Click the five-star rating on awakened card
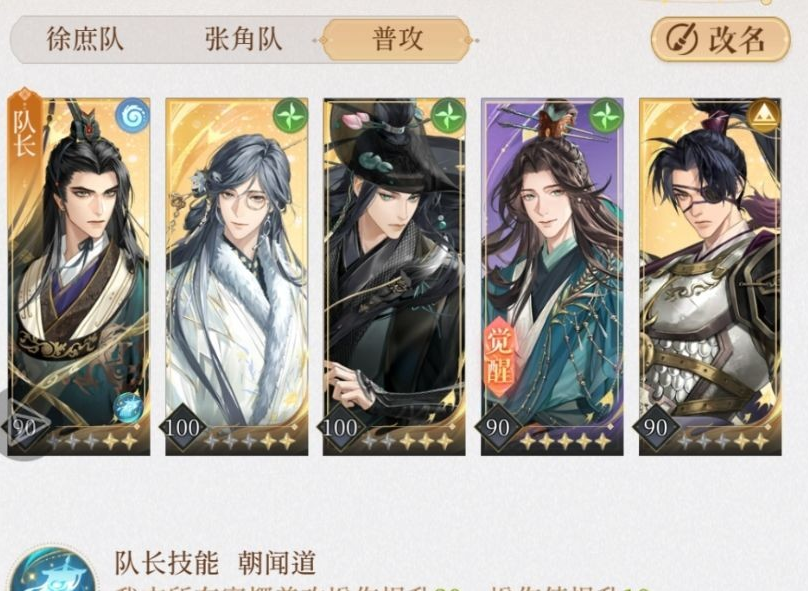The width and height of the screenshot is (808, 591). pos(565,441)
